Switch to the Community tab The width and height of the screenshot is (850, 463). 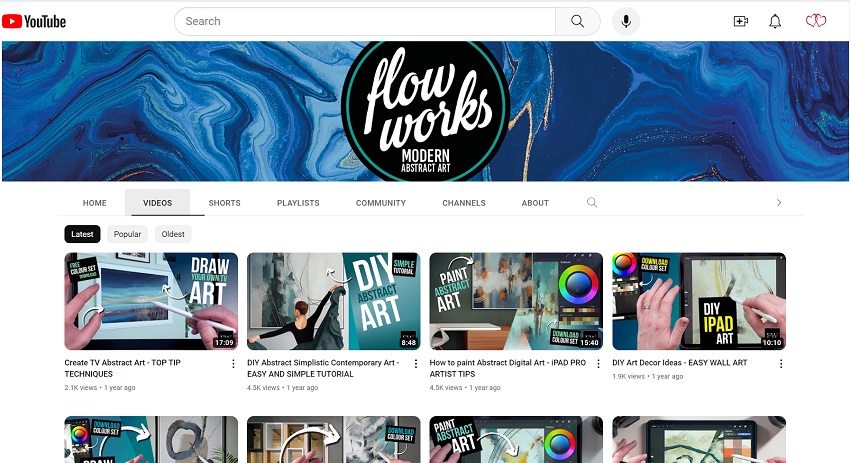click(381, 203)
